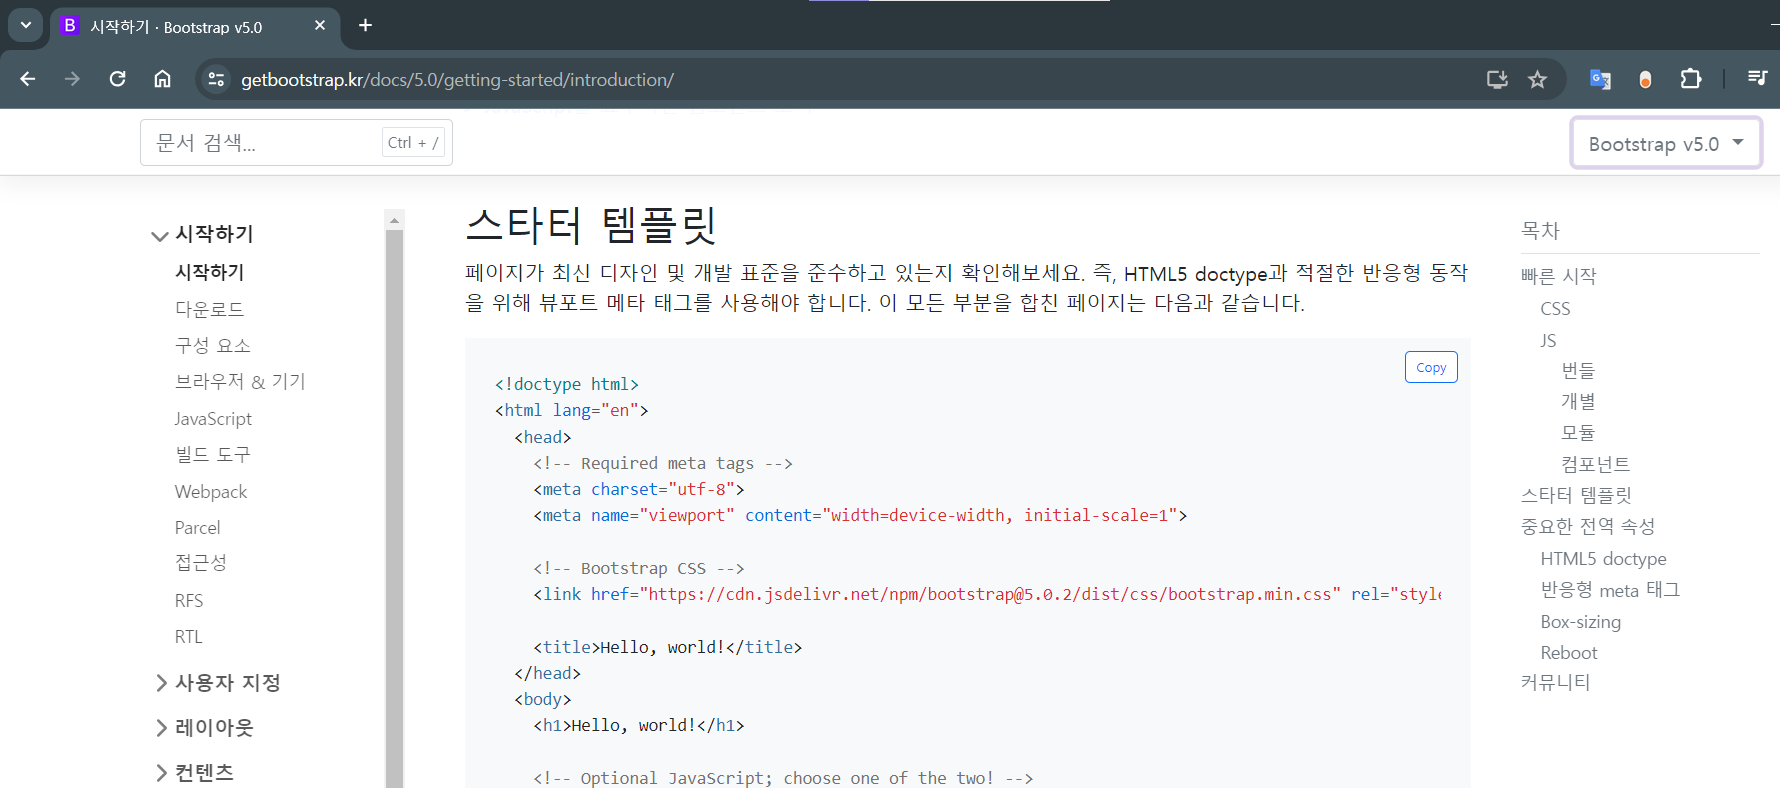Open the media control playlist icon
This screenshot has height=788, width=1780.
pos(1757,78)
